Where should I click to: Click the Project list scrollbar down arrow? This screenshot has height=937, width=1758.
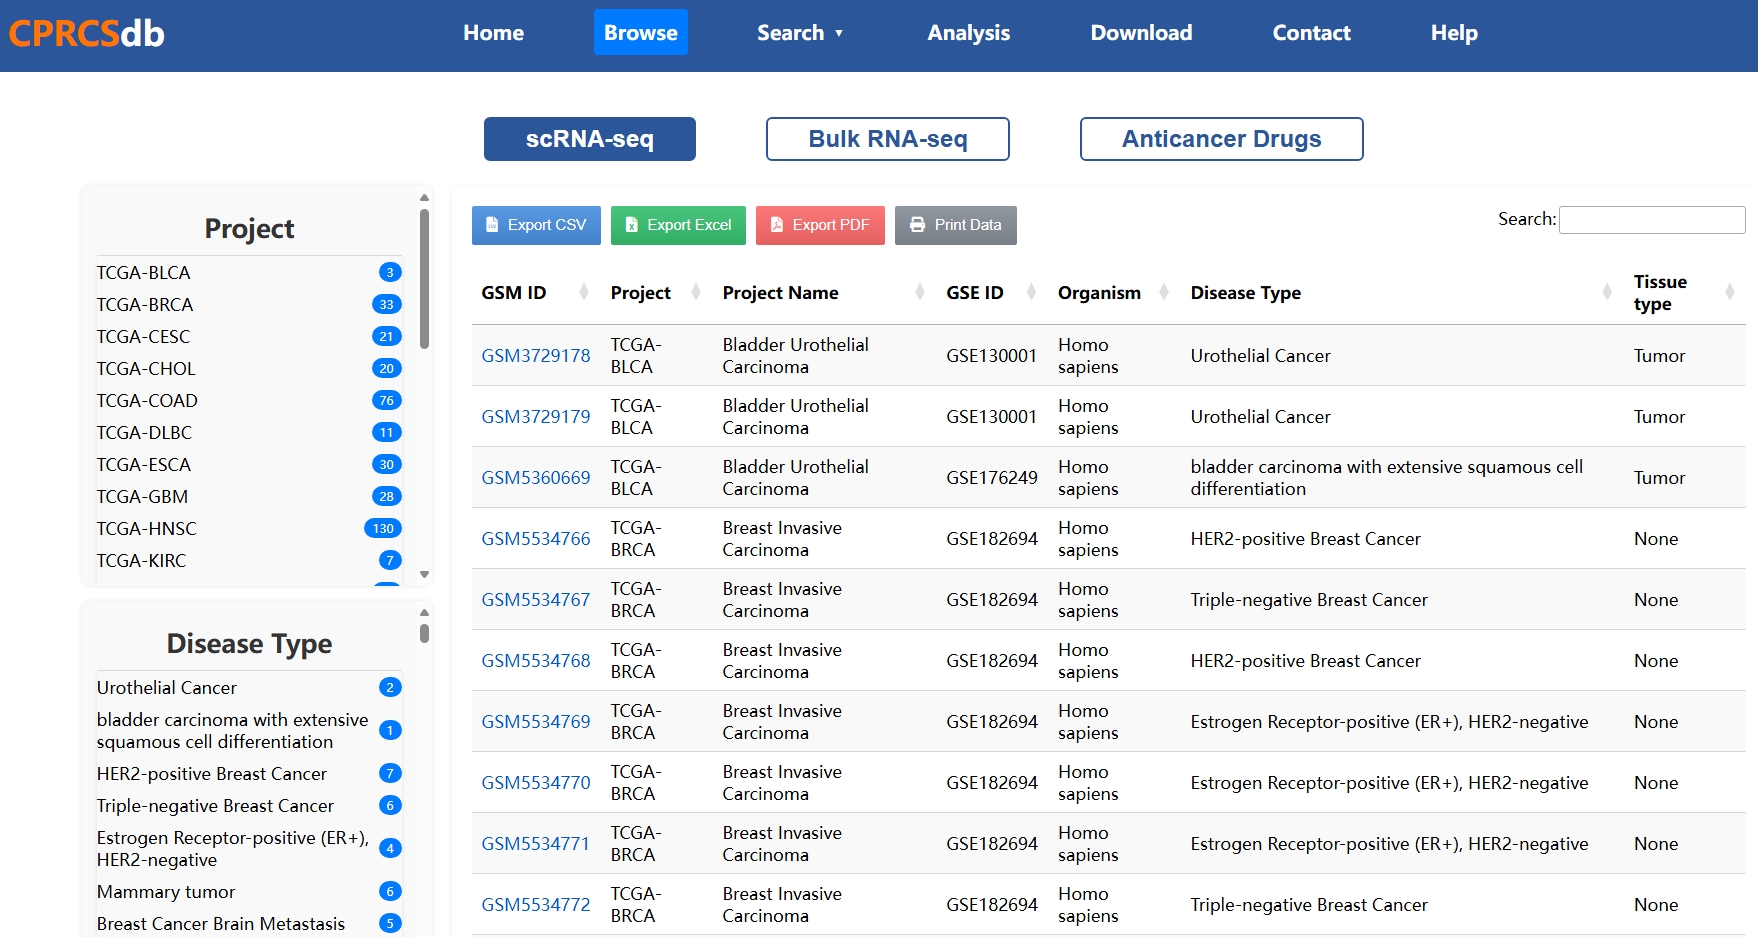click(x=425, y=574)
